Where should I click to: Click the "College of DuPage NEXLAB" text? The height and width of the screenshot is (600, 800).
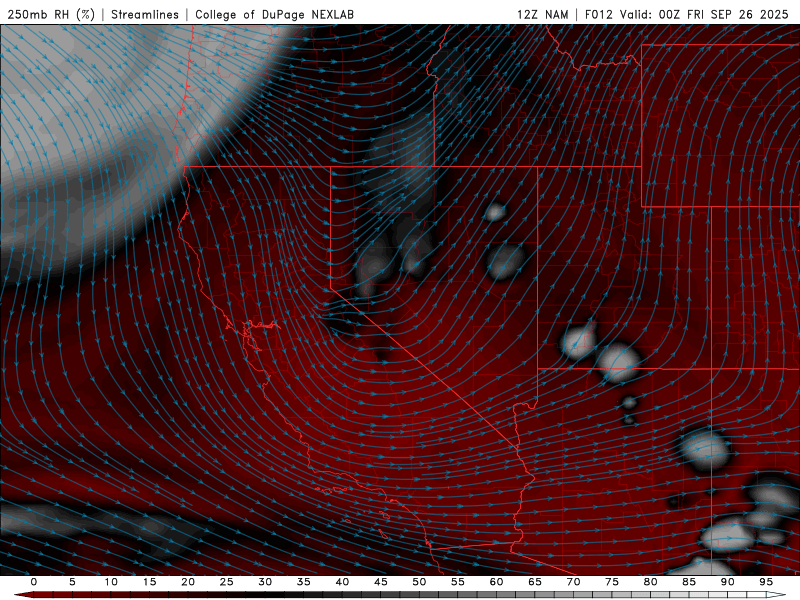pyautogui.click(x=274, y=14)
